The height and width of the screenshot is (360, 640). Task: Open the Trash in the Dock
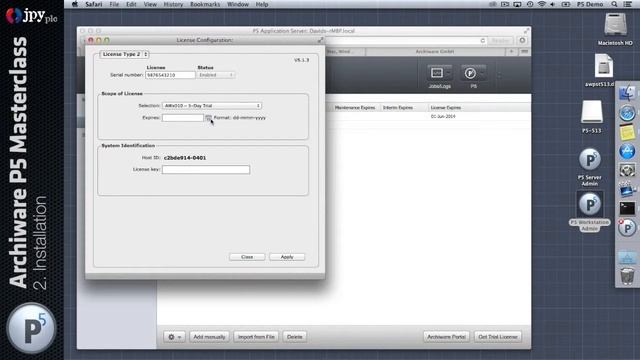[627, 276]
